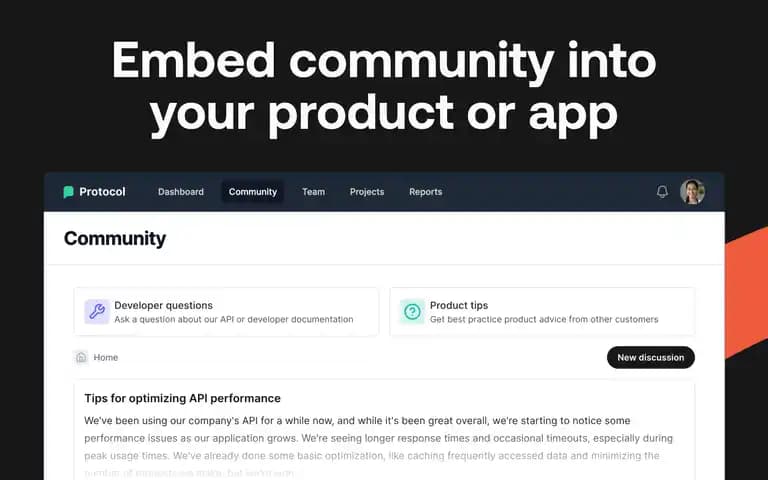This screenshot has height=480, width=768.
Task: Go to the Dashboard nav item
Action: (x=181, y=192)
